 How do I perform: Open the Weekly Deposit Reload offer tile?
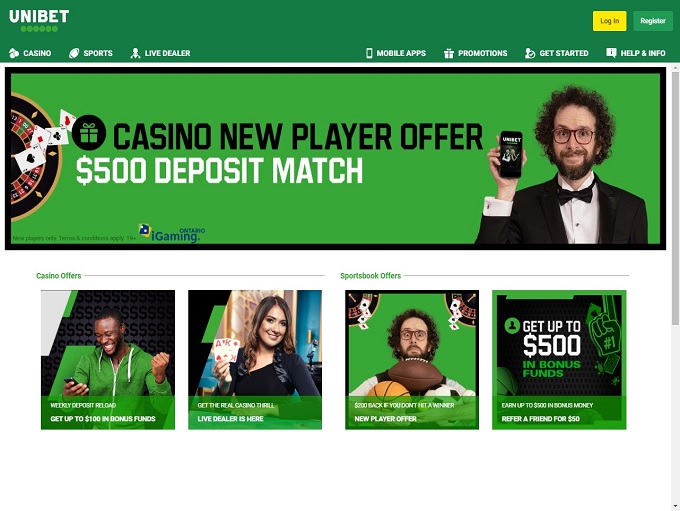click(x=108, y=360)
